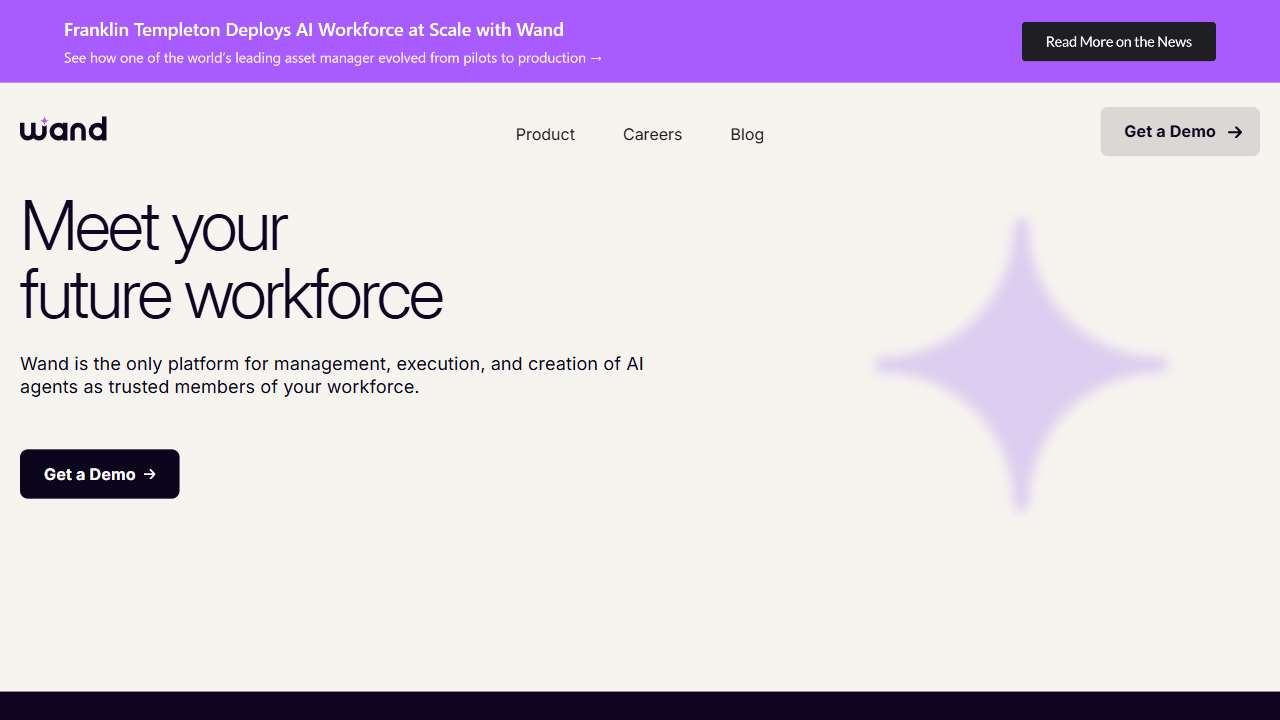Click the arrow at the end of the banner subtext
The image size is (1280, 720).
pyautogui.click(x=597, y=58)
